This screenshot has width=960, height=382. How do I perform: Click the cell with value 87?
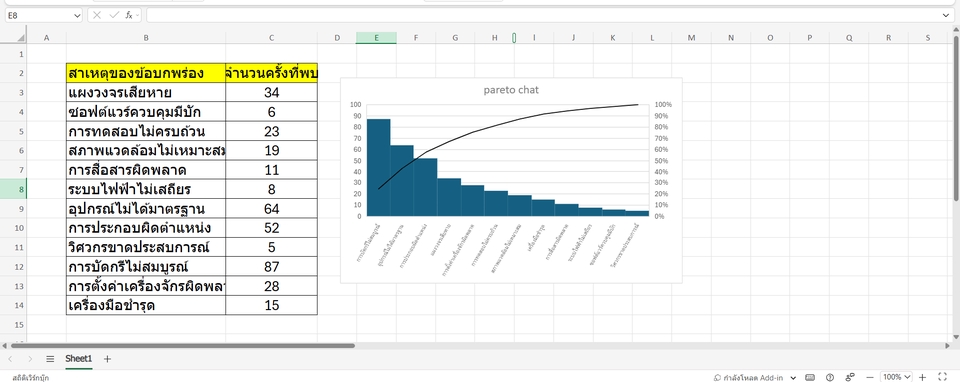pyautogui.click(x=271, y=266)
